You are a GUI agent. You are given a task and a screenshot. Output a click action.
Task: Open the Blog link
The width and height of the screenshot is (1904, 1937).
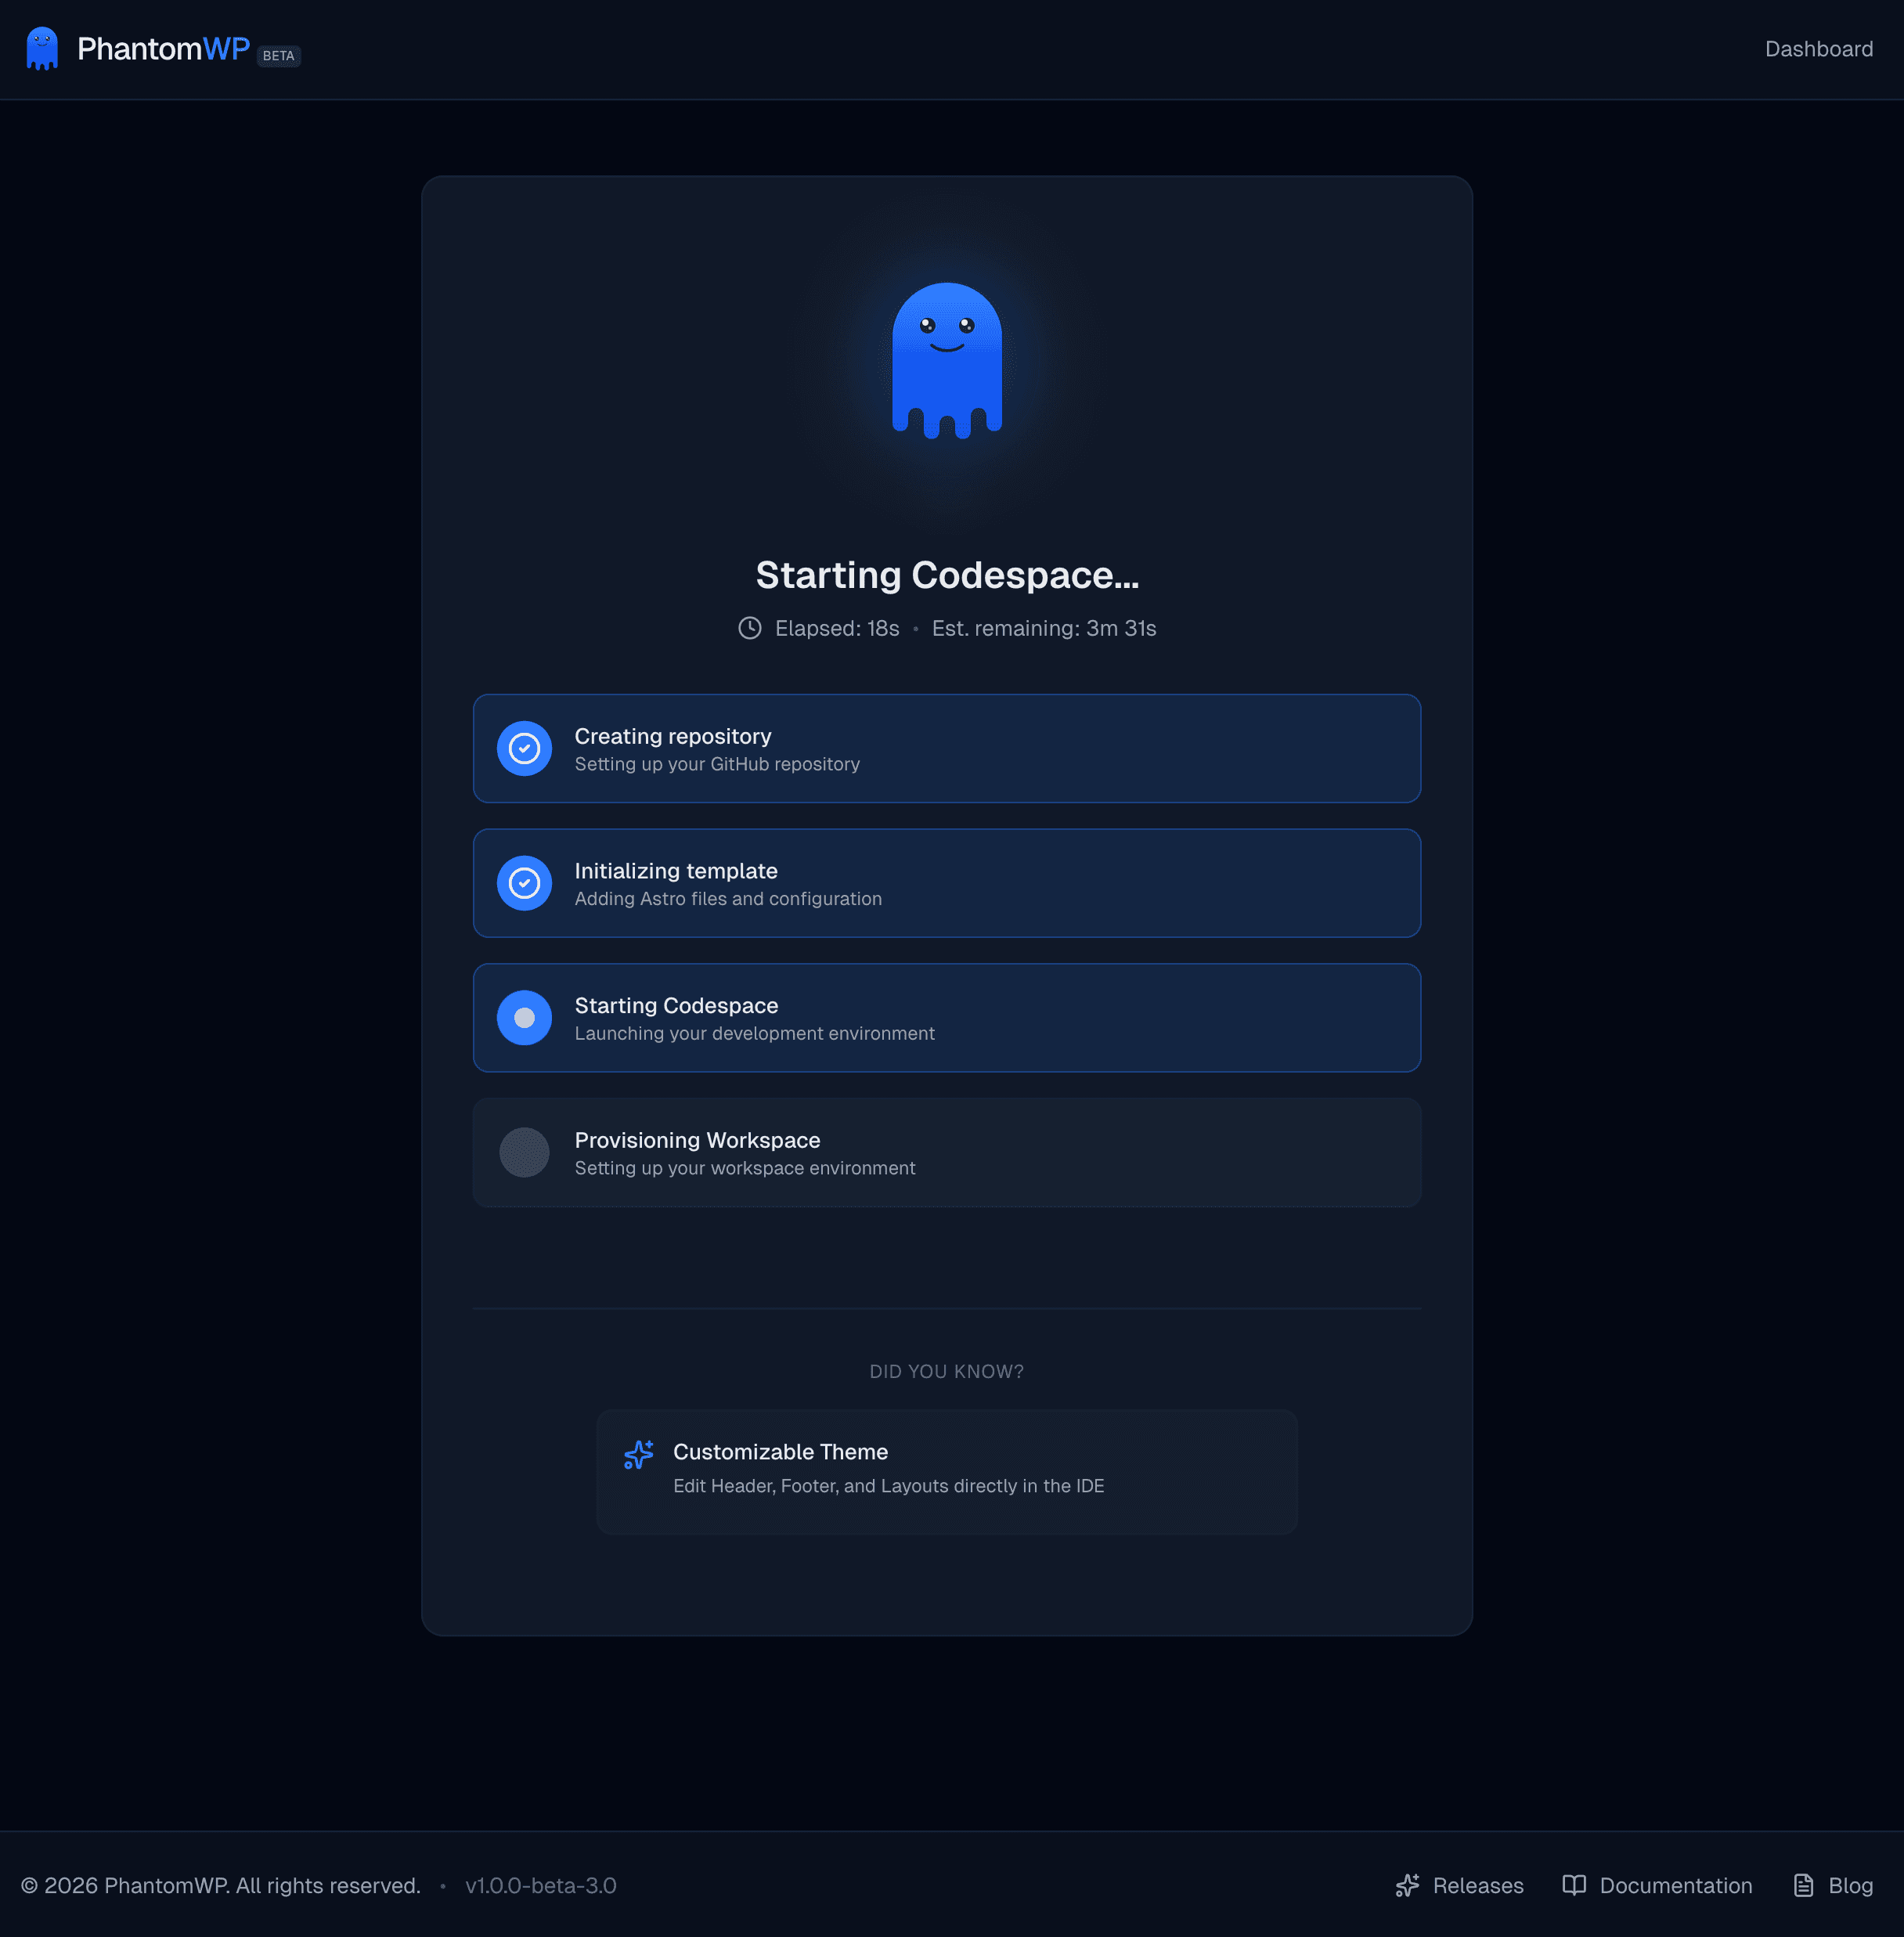click(x=1852, y=1885)
